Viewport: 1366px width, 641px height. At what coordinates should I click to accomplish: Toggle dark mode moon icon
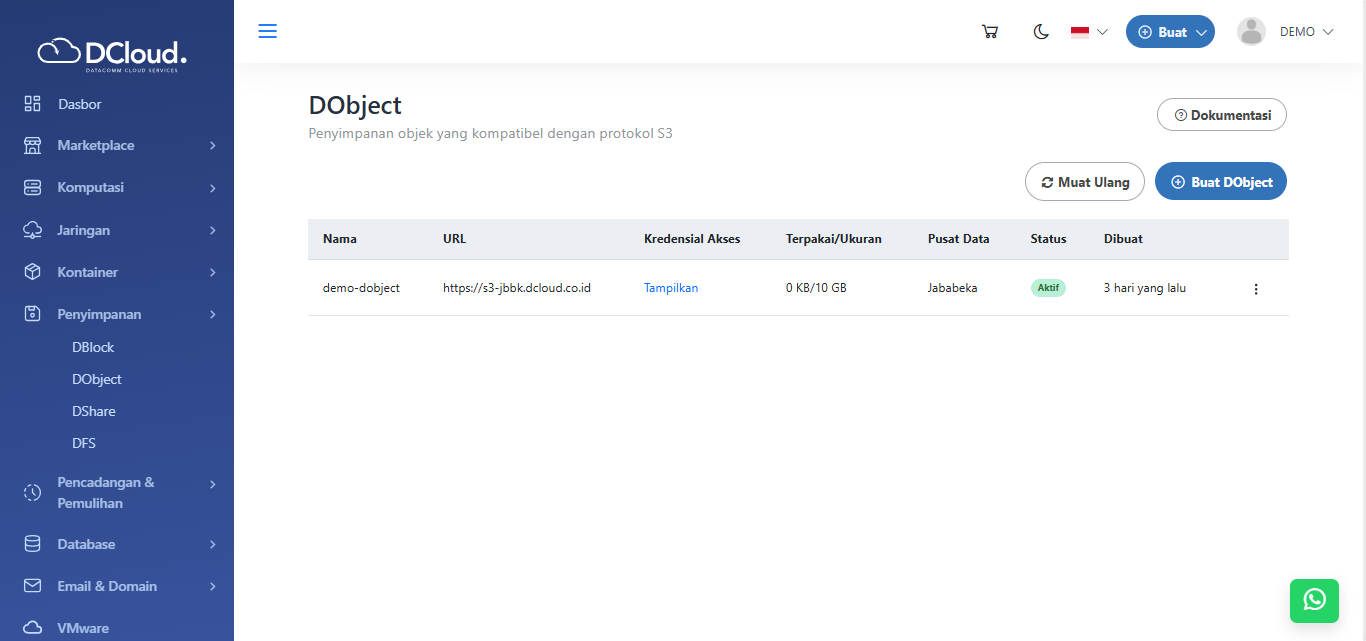[1041, 32]
